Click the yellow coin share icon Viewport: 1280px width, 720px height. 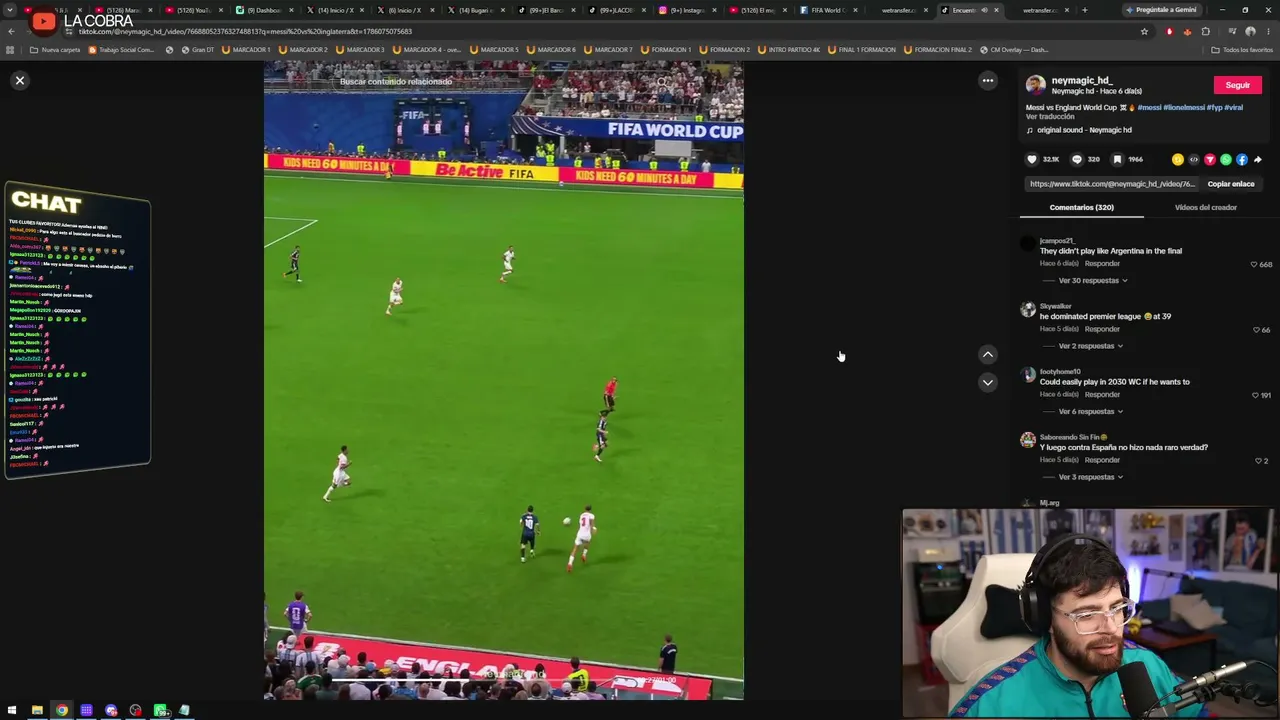coord(1178,159)
